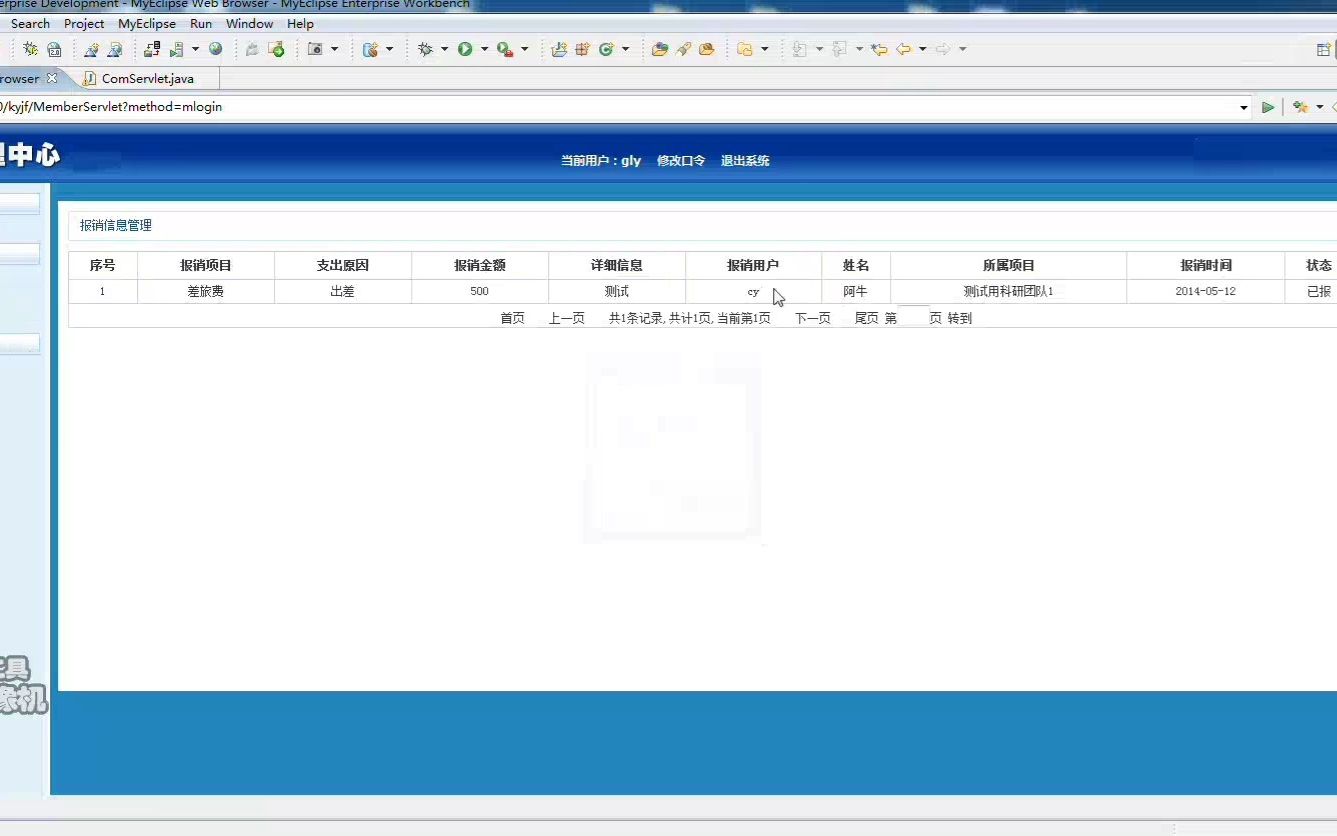Open the New Java Class dropdown arrow
The image size is (1337, 836).
pyautogui.click(x=625, y=49)
